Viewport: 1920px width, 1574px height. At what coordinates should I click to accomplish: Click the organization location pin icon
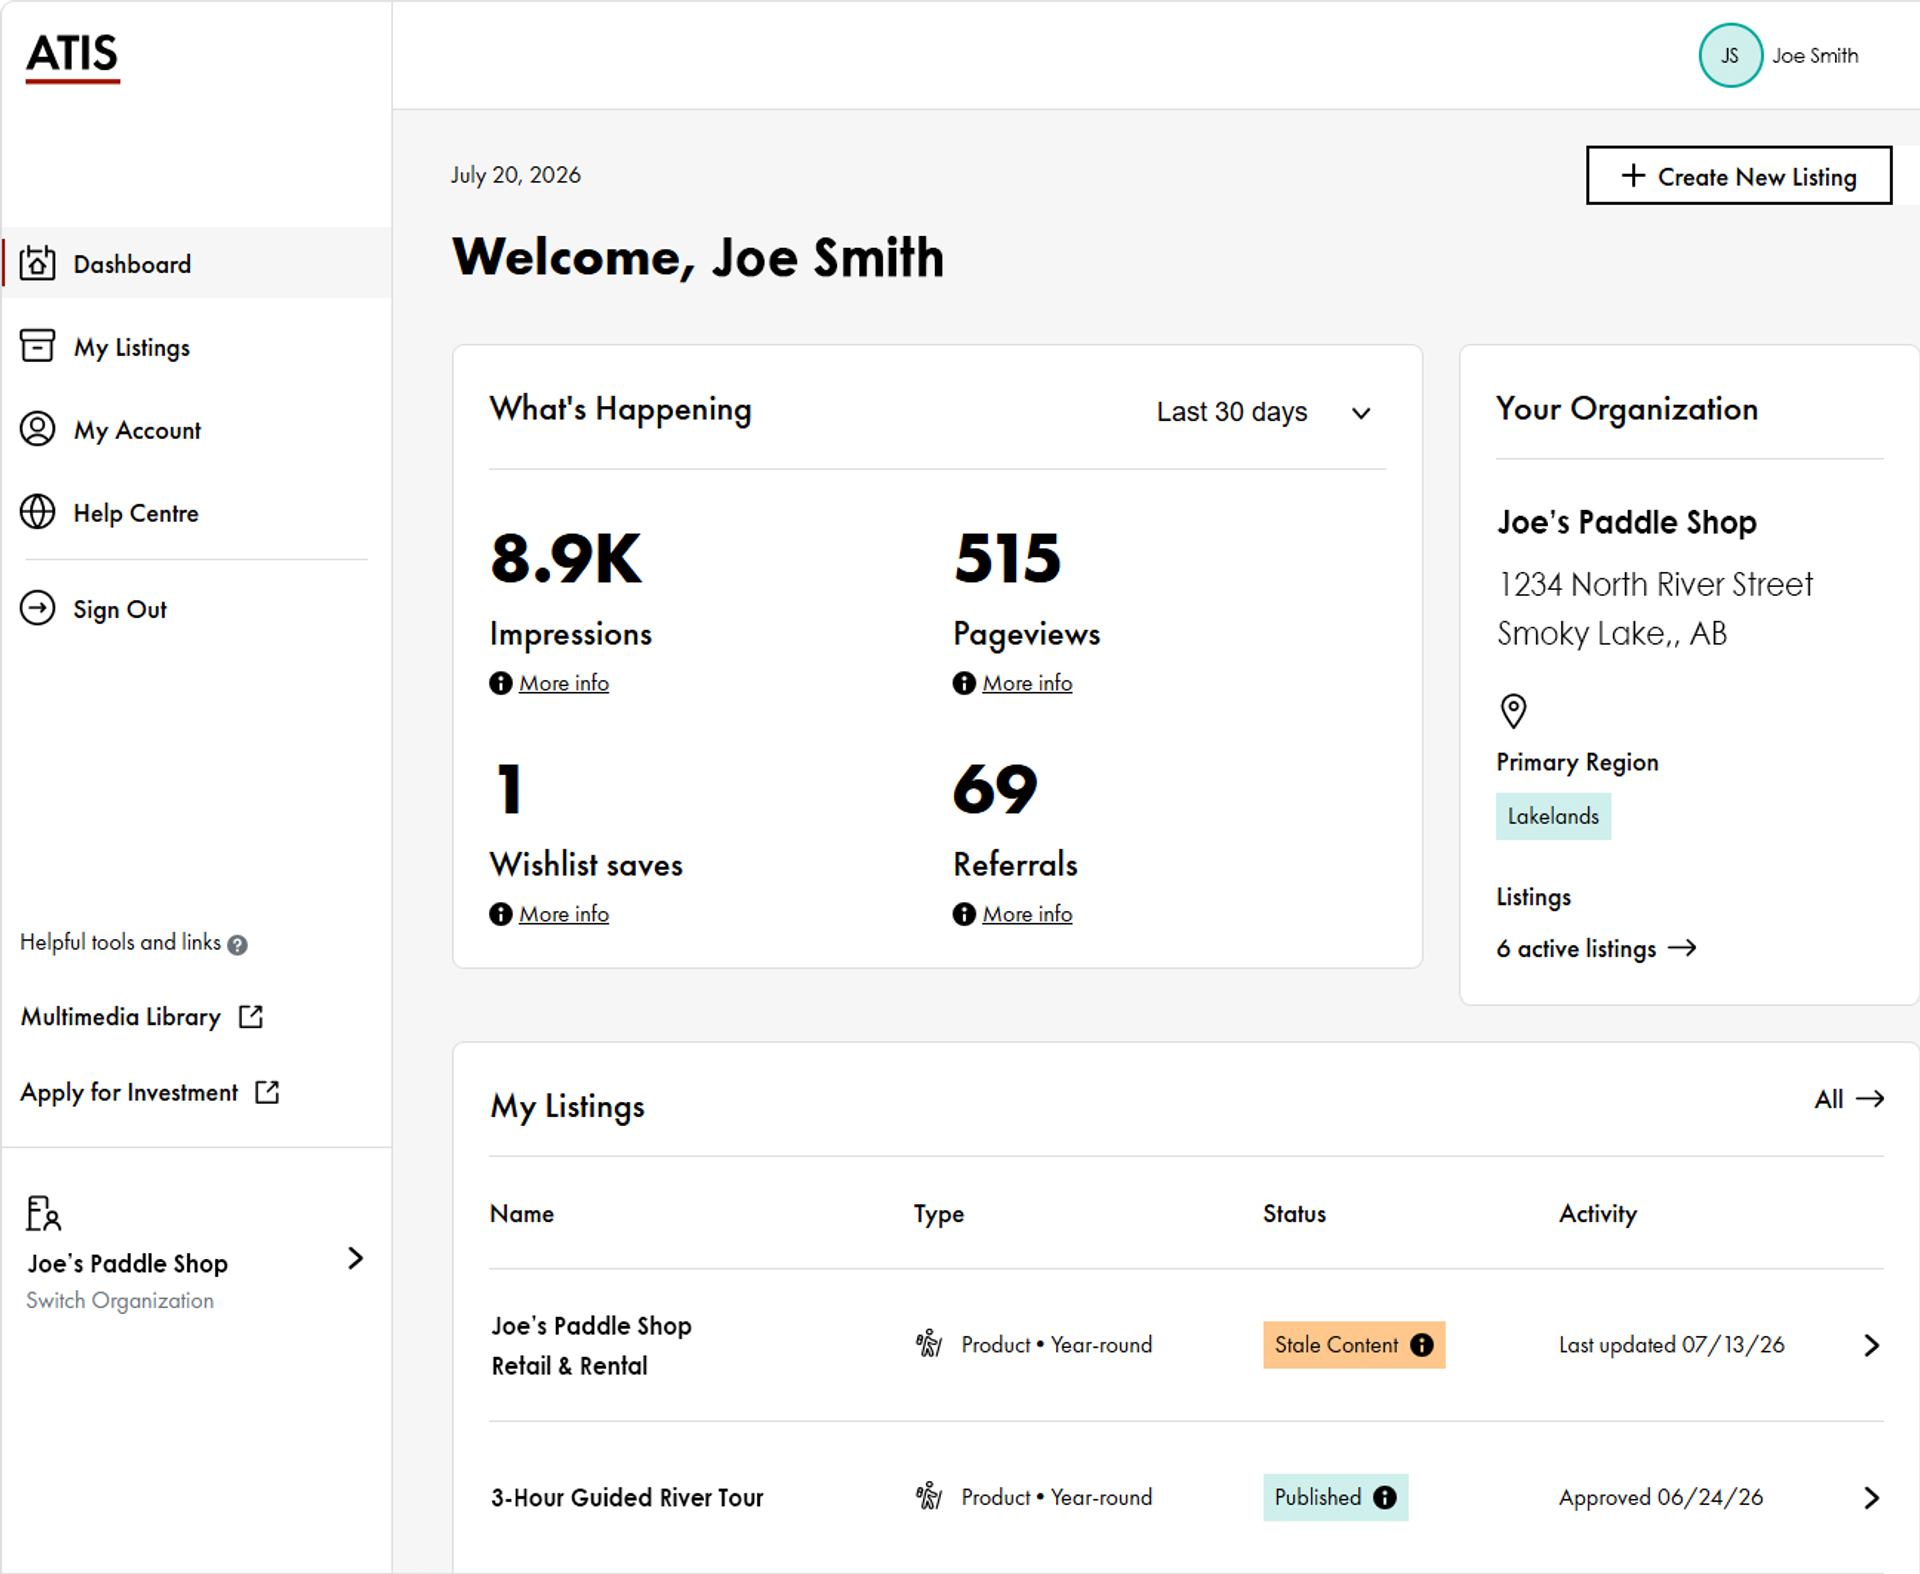(1513, 711)
